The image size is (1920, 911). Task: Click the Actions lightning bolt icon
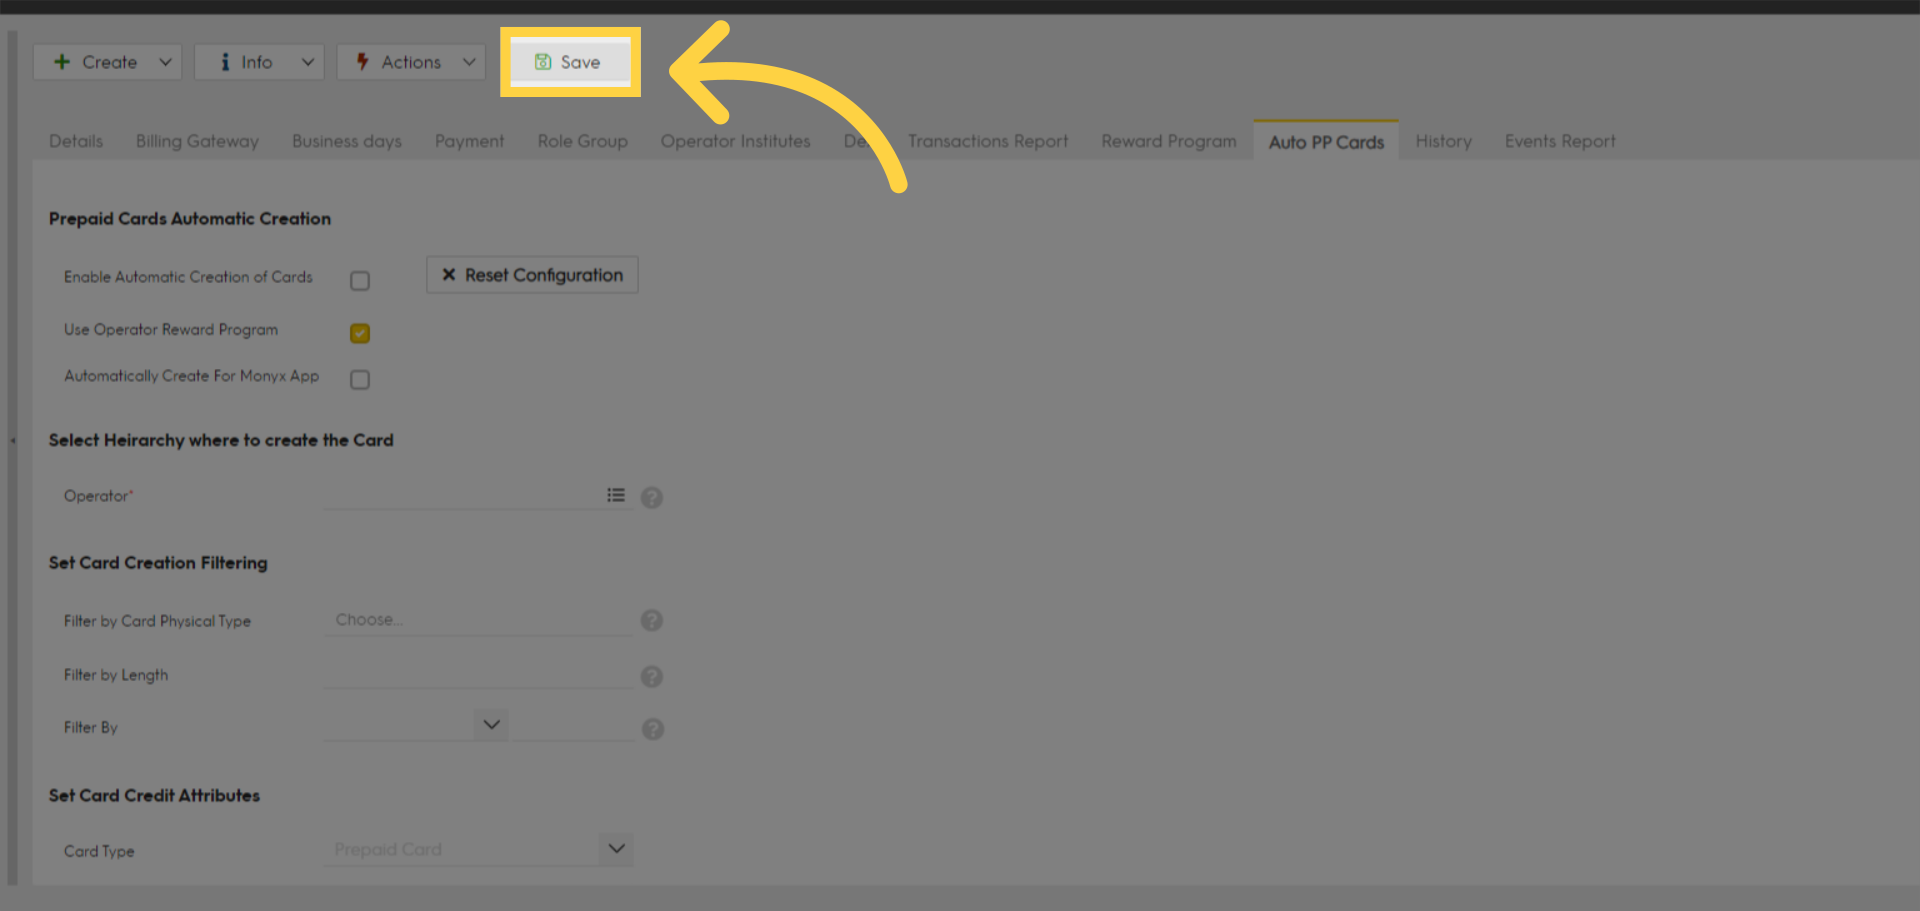(363, 62)
